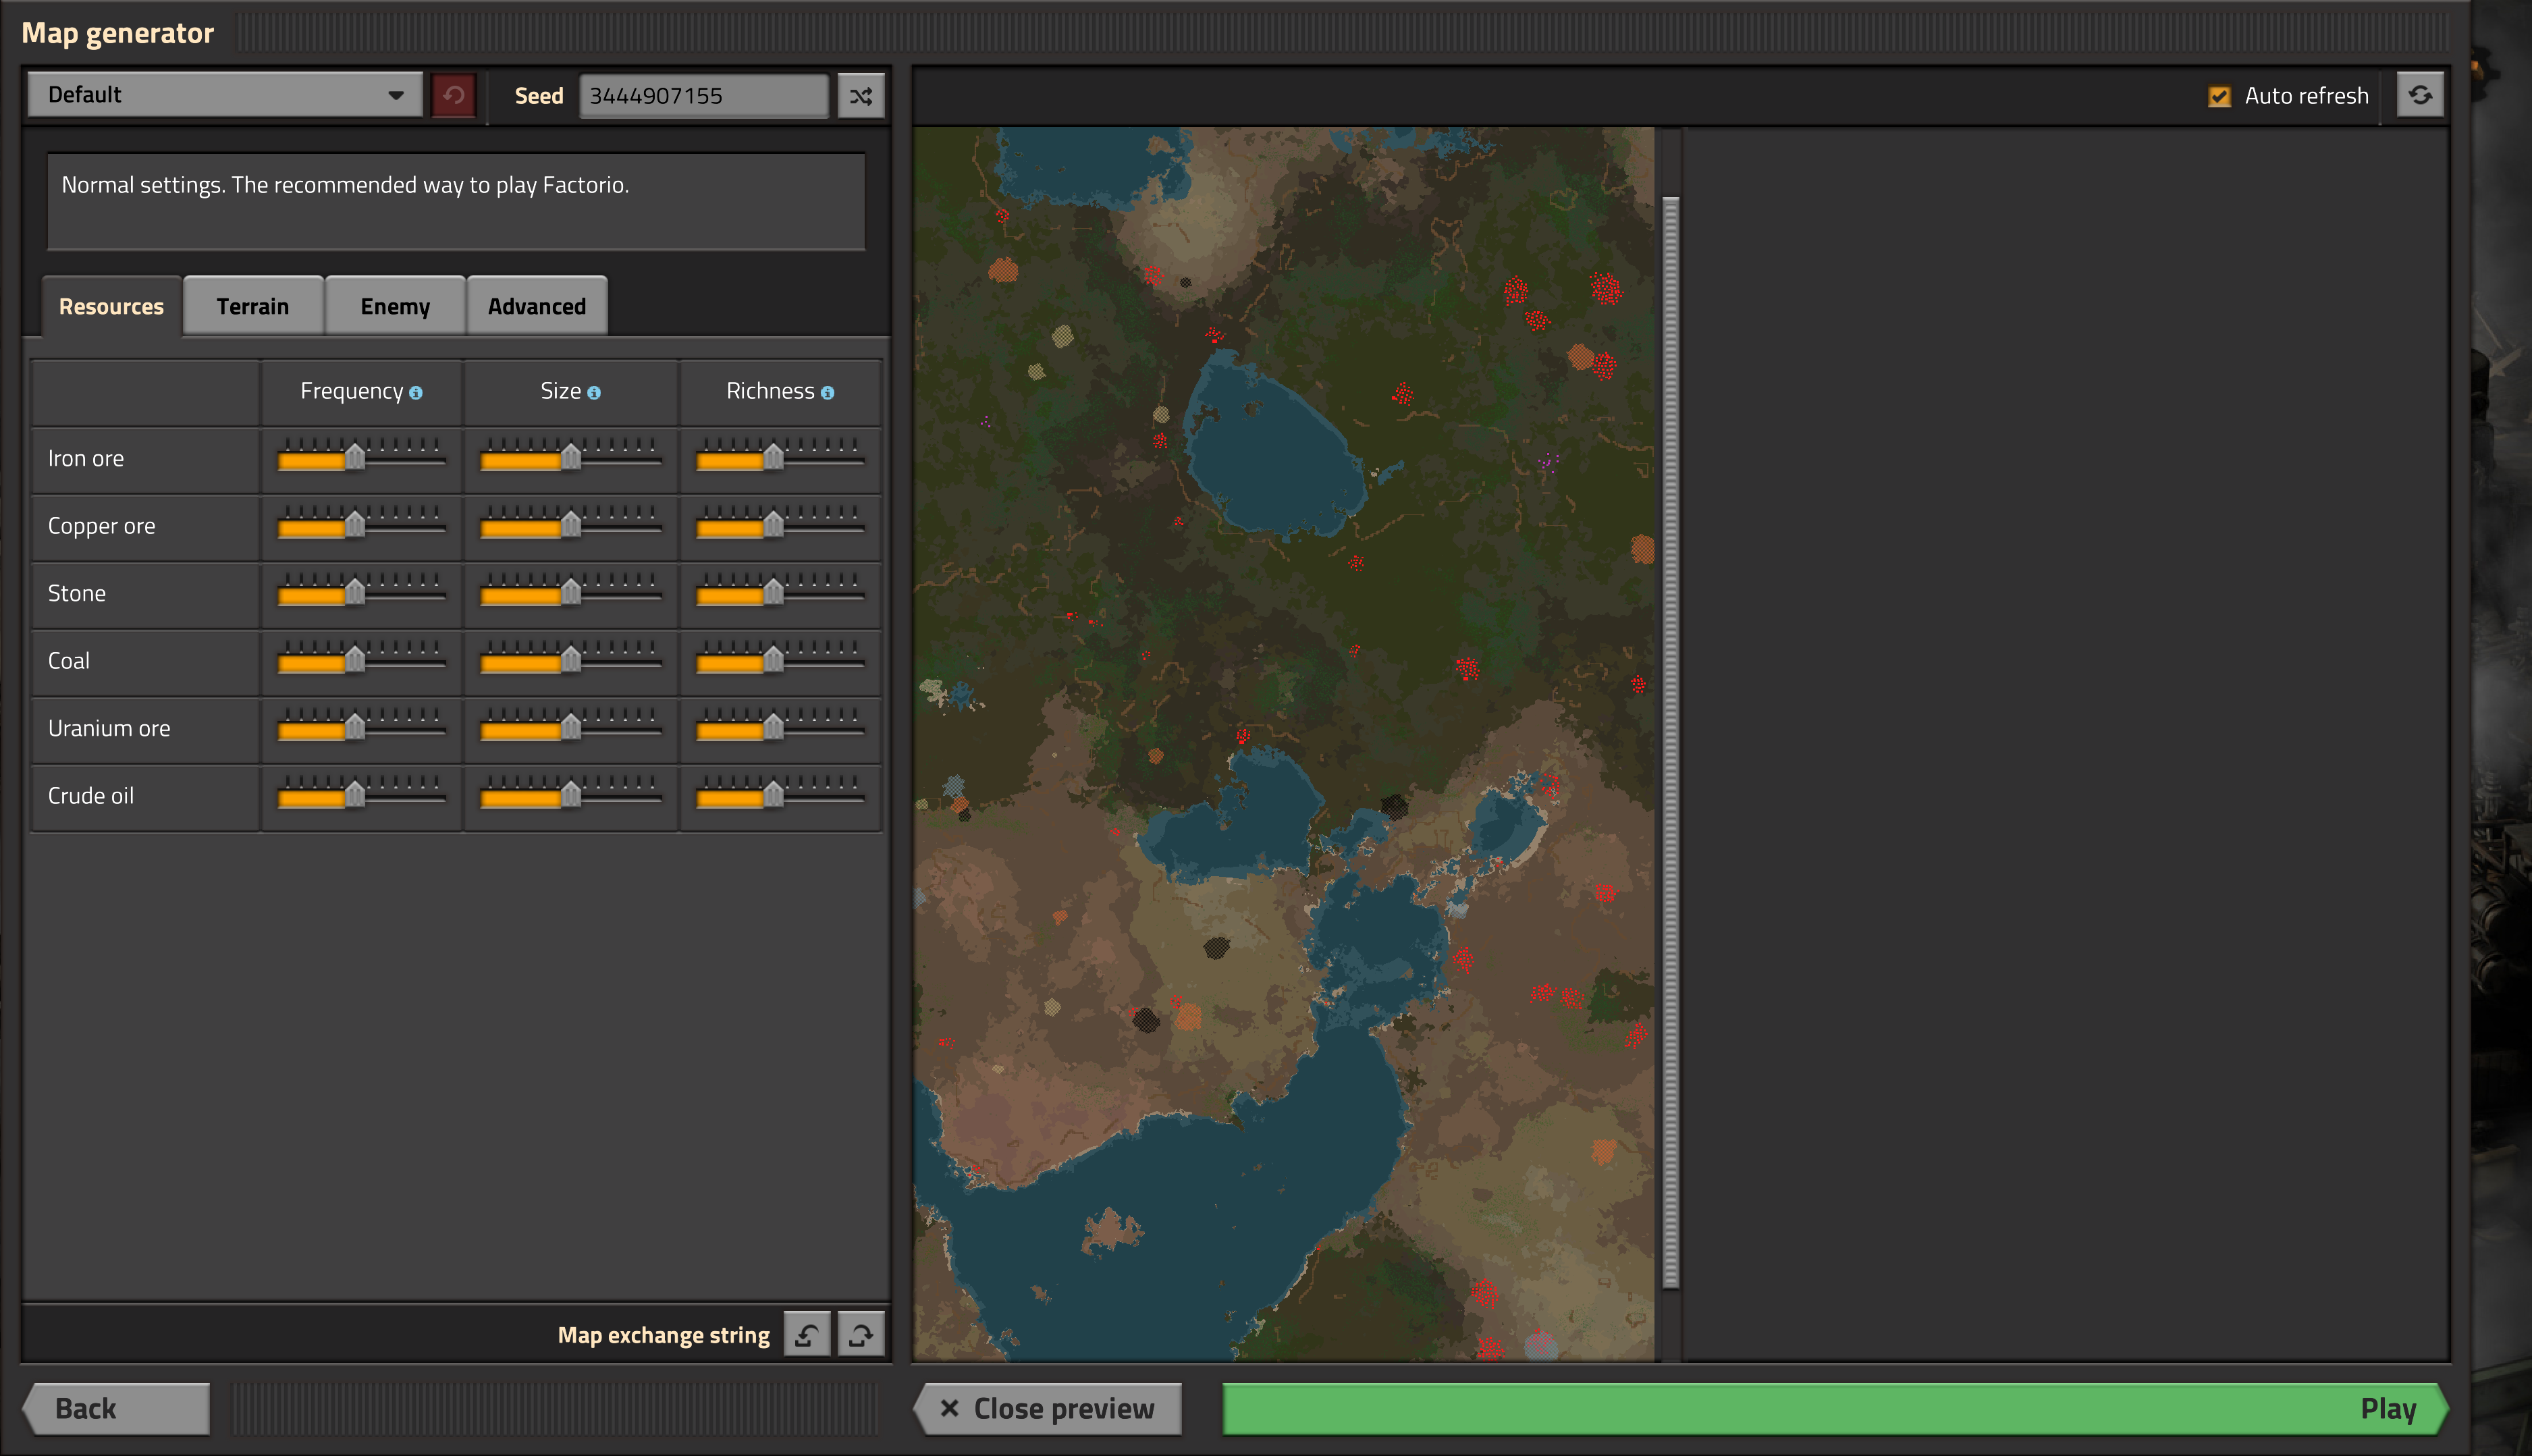Go Back to the previous menu

117,1408
